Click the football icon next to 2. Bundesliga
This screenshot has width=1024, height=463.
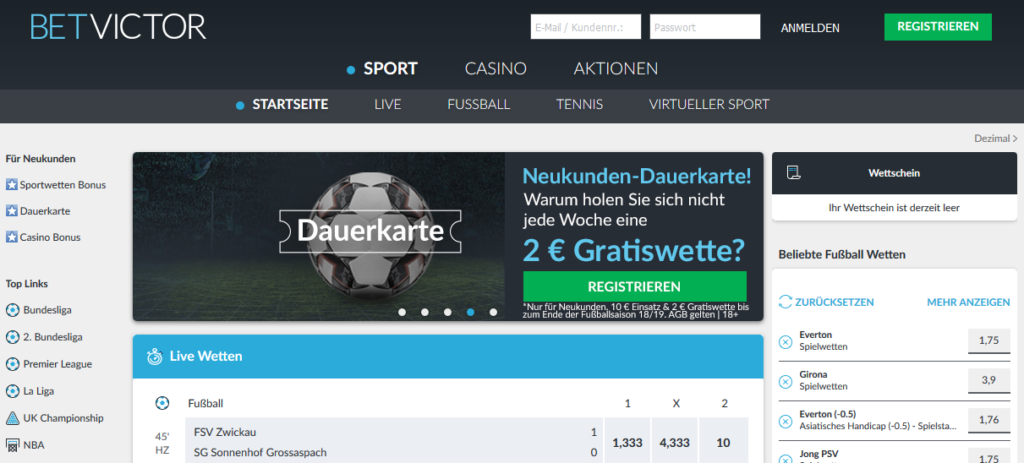pyautogui.click(x=12, y=337)
